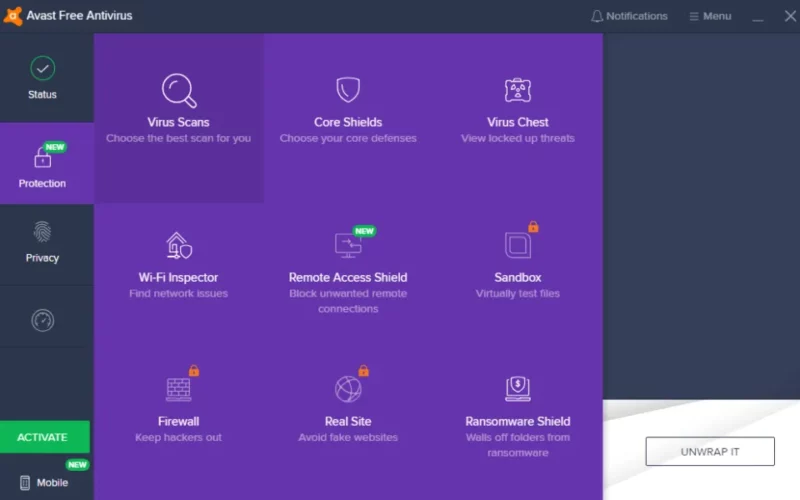
Task: Click the Virus Chest title
Action: click(x=518, y=122)
